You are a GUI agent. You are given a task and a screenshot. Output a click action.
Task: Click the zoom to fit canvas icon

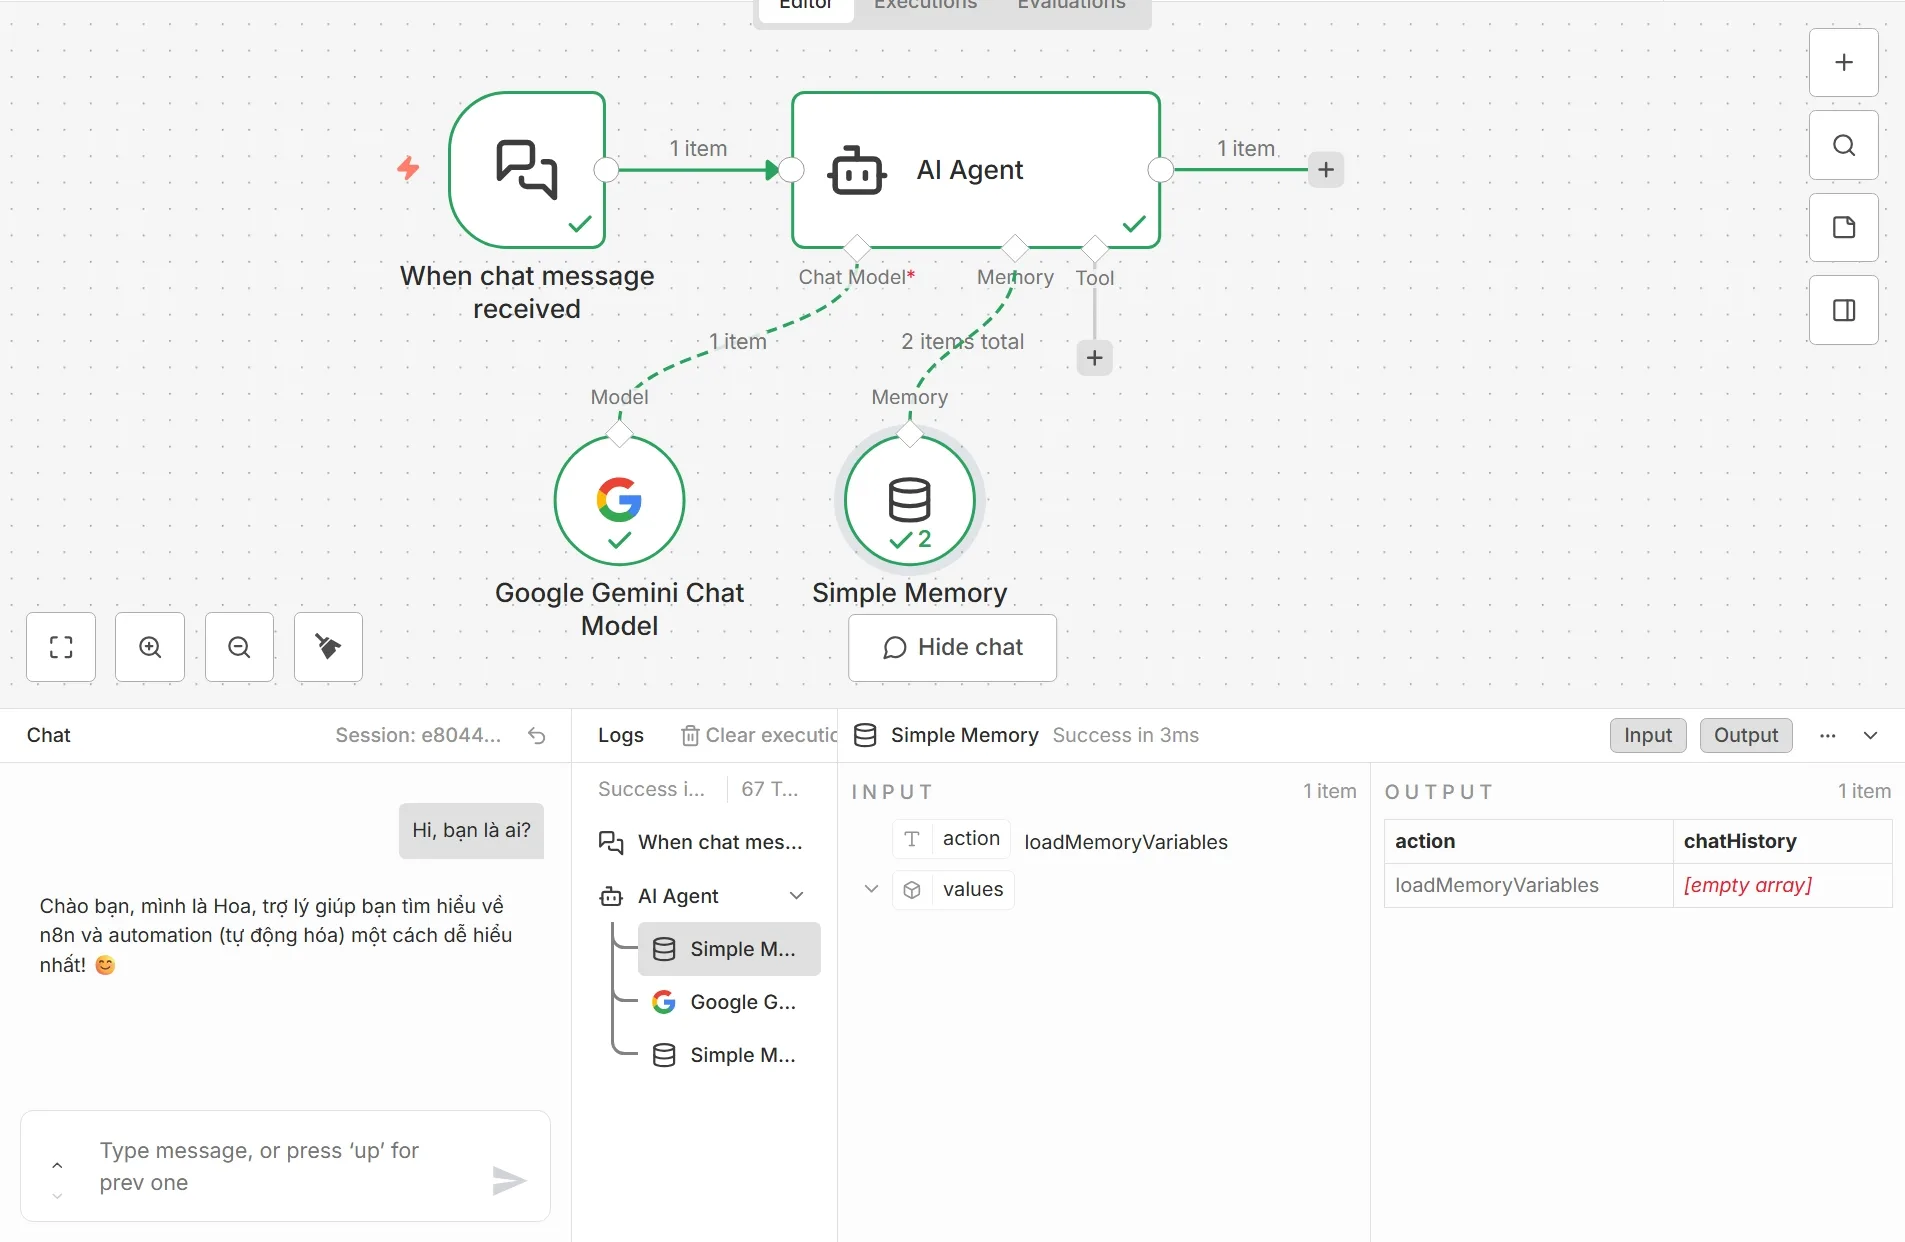pos(61,647)
